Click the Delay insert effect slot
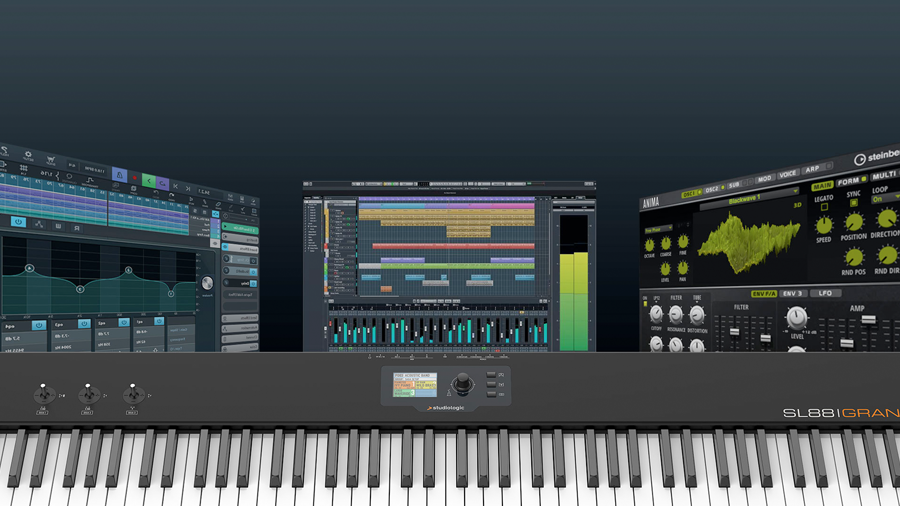Image resolution: width=900 pixels, height=506 pixels. pos(240,283)
